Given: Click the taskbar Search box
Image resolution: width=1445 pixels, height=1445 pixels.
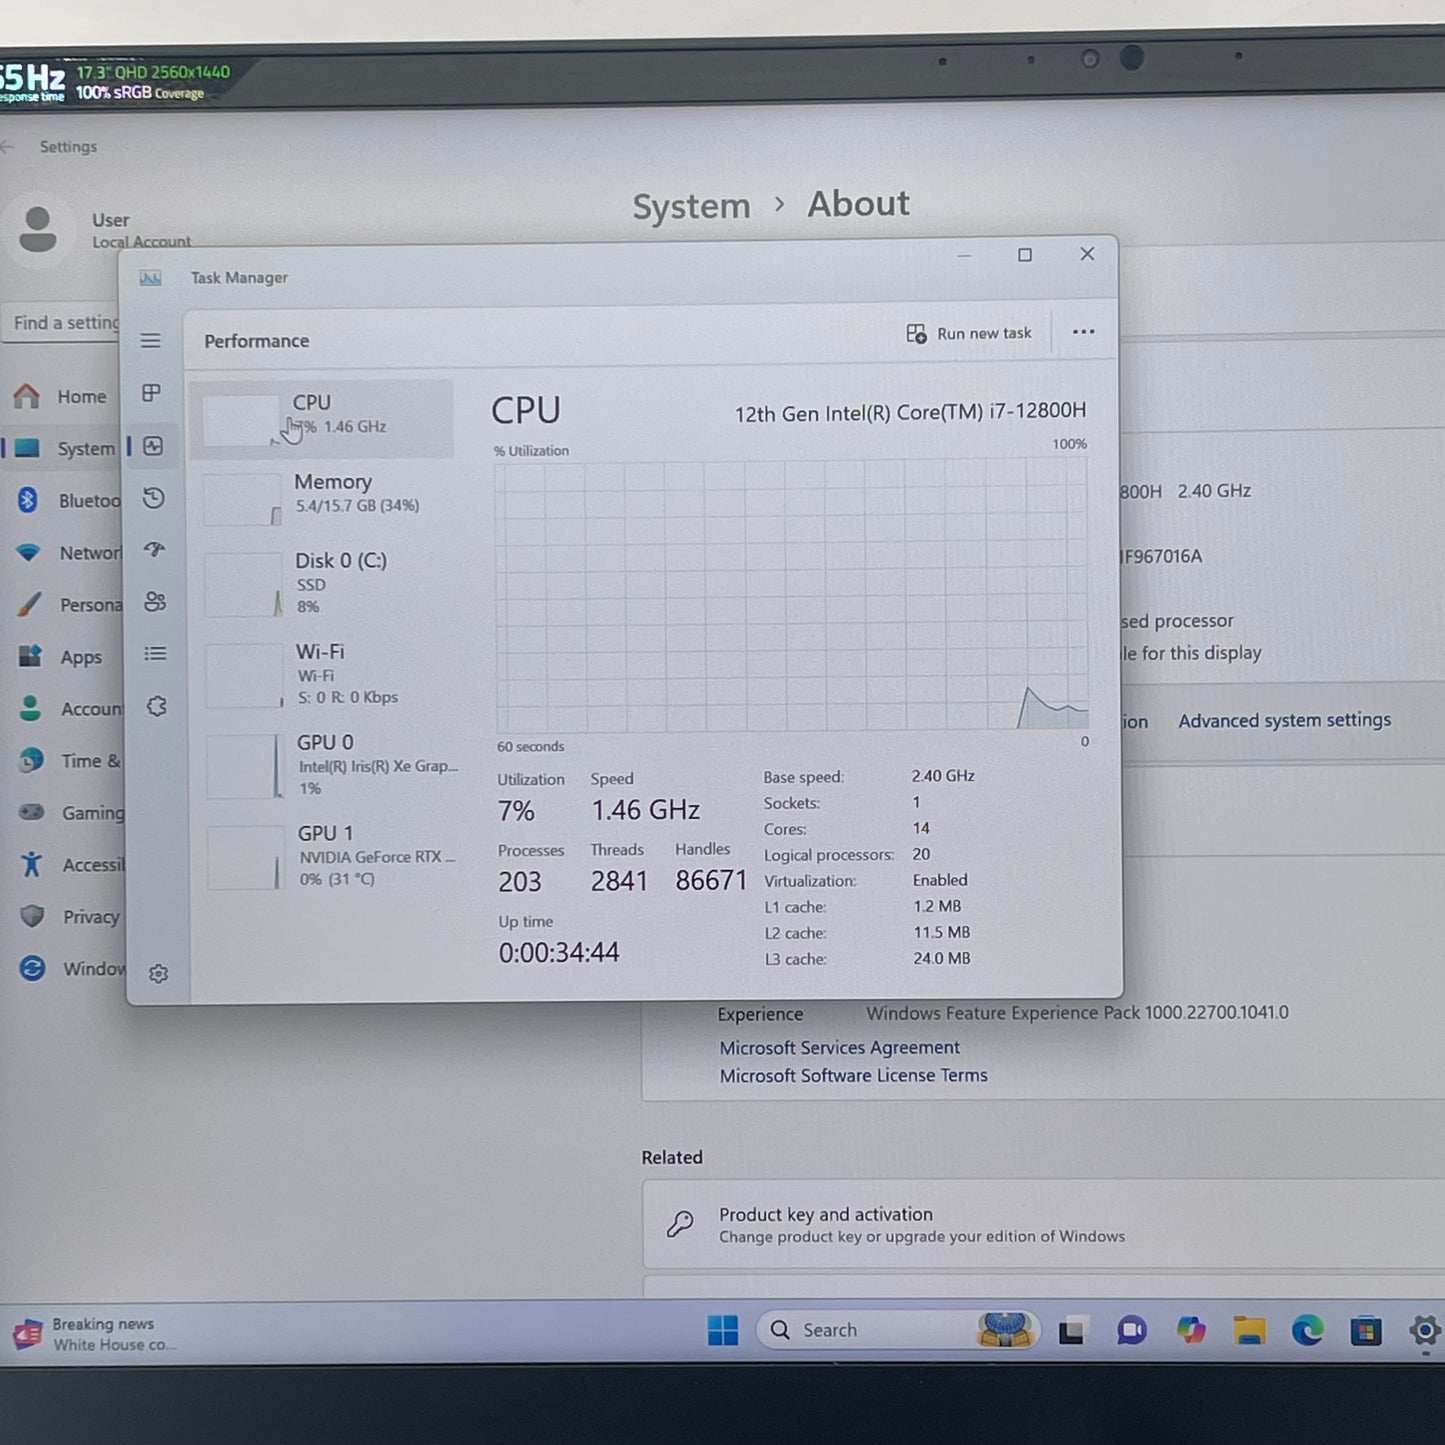Looking at the screenshot, I should click(897, 1330).
